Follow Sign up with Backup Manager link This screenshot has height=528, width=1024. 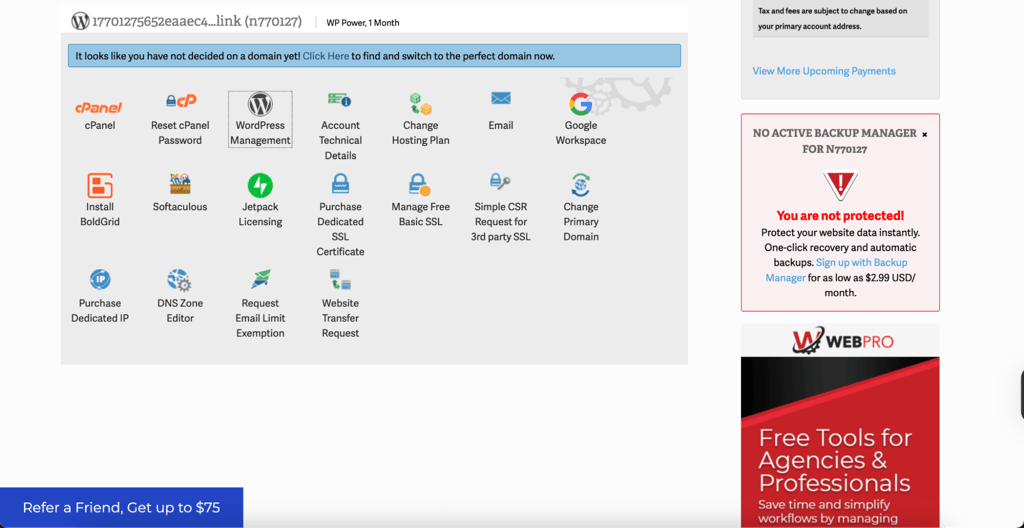point(837,270)
